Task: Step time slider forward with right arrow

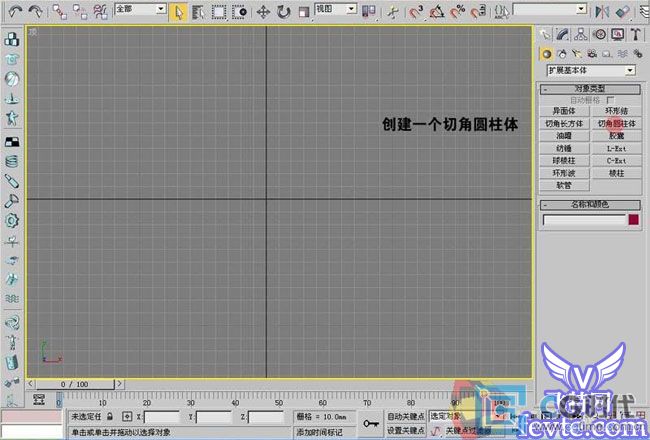Action: (119, 384)
